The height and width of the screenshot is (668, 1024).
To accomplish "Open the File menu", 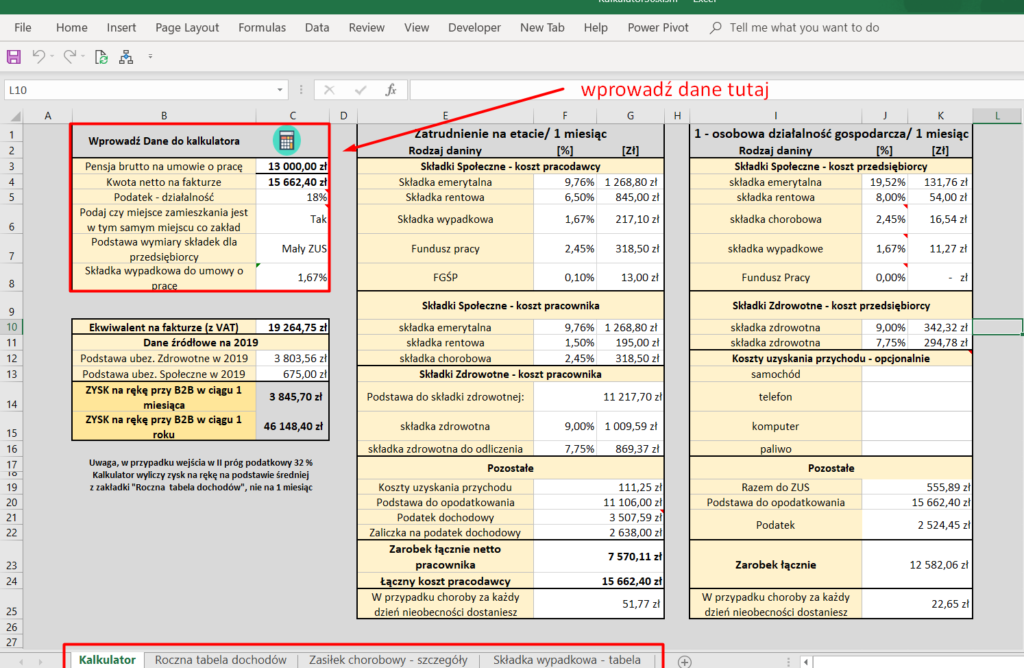I will coord(22,27).
